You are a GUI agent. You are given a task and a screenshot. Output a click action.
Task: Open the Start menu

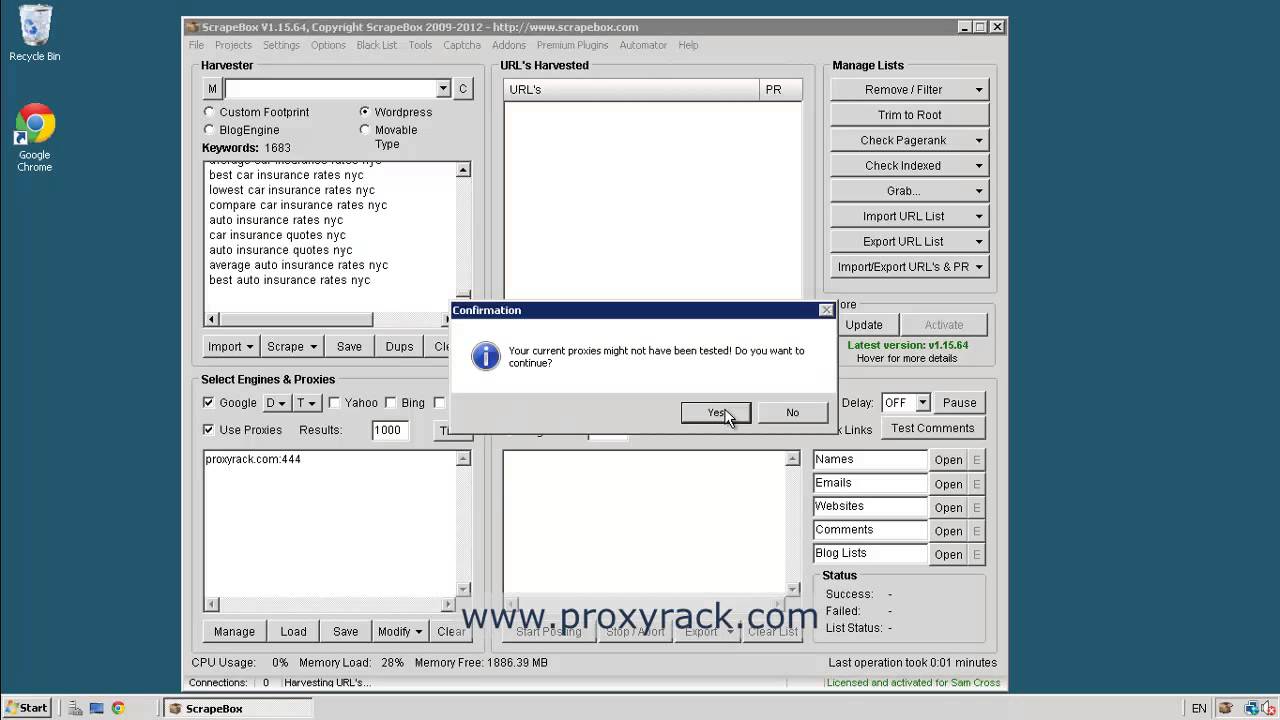pyautogui.click(x=26, y=708)
